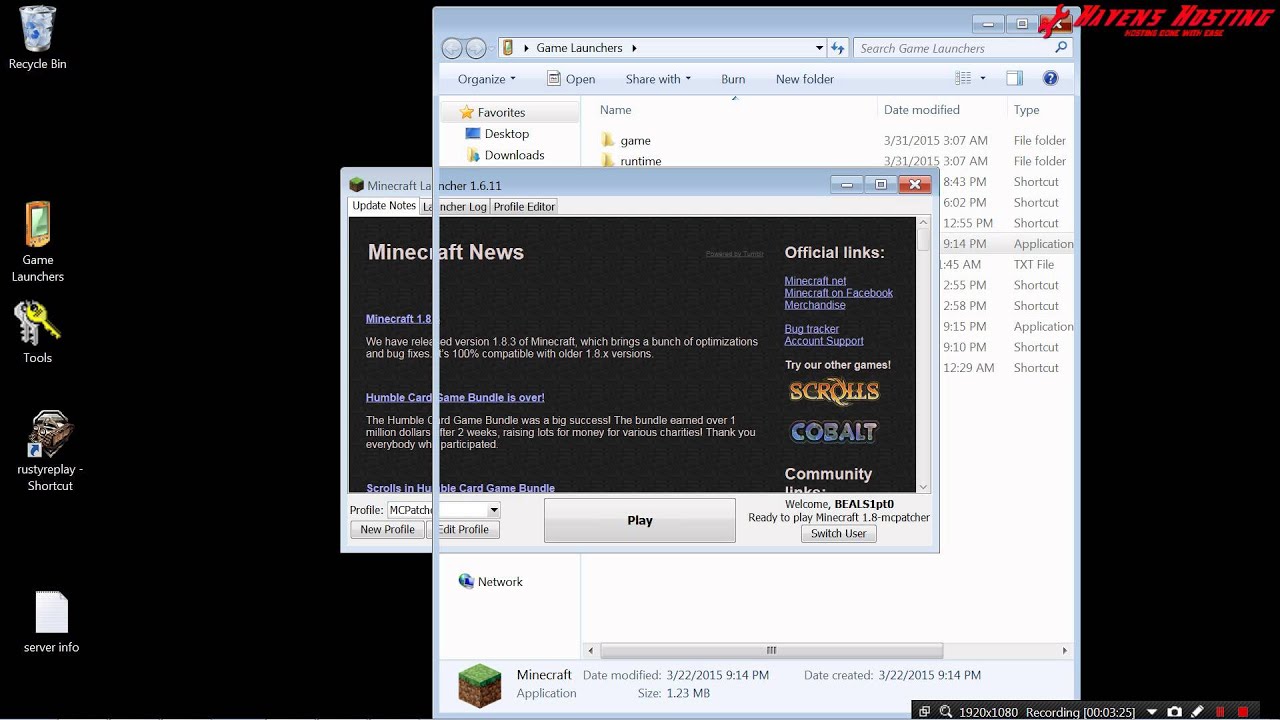The image size is (1280, 720).
Task: Click the recorder window-size icon
Action: [924, 711]
